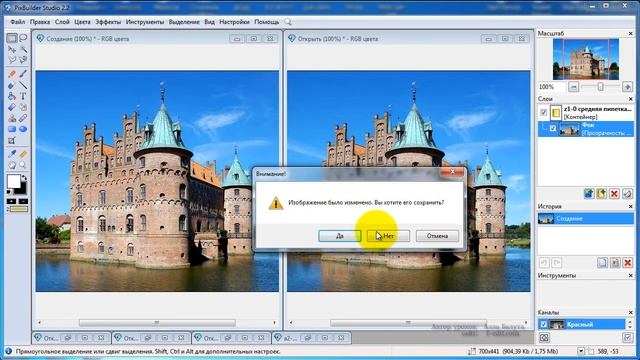Click the red X in History panel
The height and width of the screenshot is (360, 640).
pyautogui.click(x=628, y=262)
